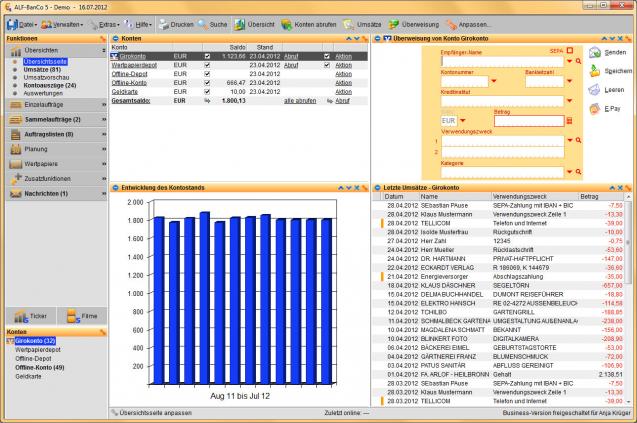637x423 pixels.
Task: Click the Überweisung toolbar icon
Action: click(x=393, y=25)
